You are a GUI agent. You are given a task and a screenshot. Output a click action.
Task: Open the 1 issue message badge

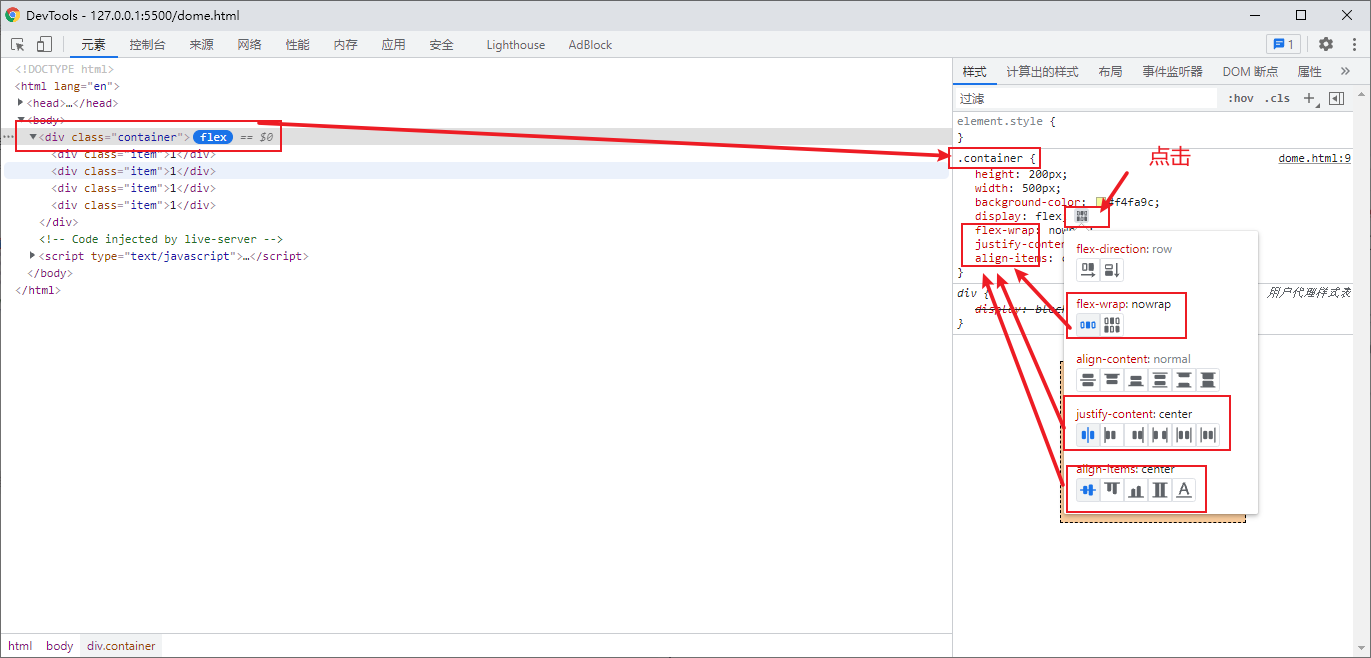1282,44
